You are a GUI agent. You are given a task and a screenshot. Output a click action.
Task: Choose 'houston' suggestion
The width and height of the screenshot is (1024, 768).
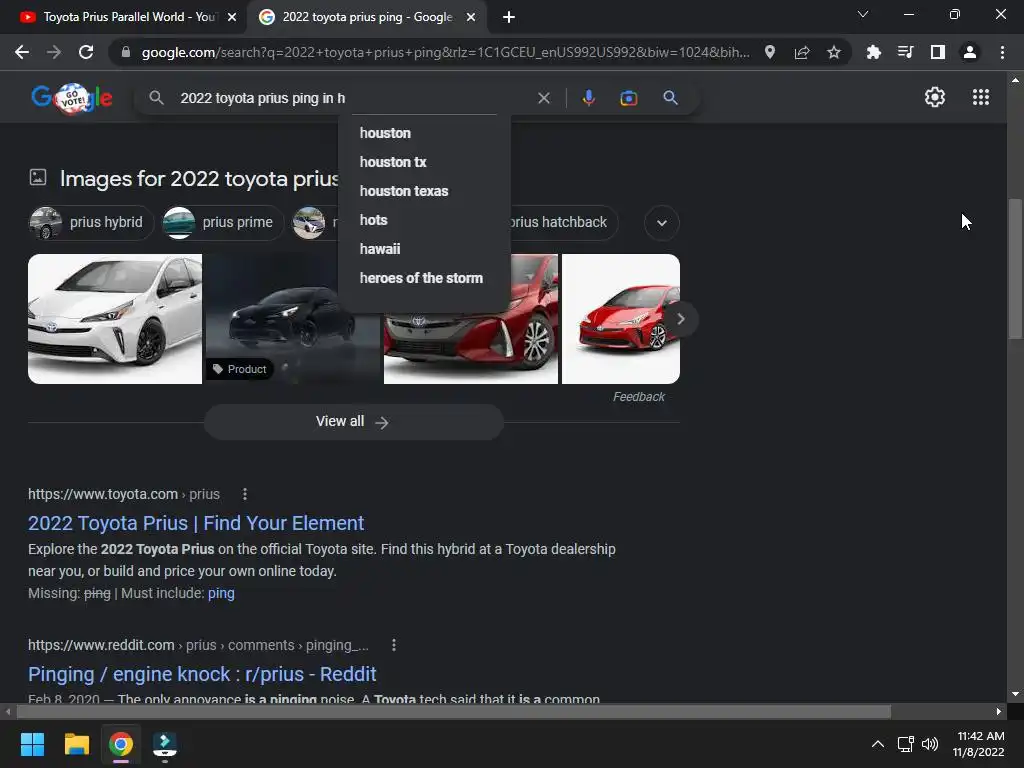click(x=423, y=133)
